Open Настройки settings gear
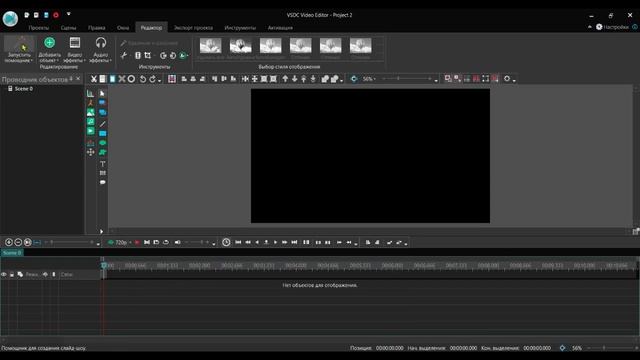The width and height of the screenshot is (640, 360). (x=612, y=27)
